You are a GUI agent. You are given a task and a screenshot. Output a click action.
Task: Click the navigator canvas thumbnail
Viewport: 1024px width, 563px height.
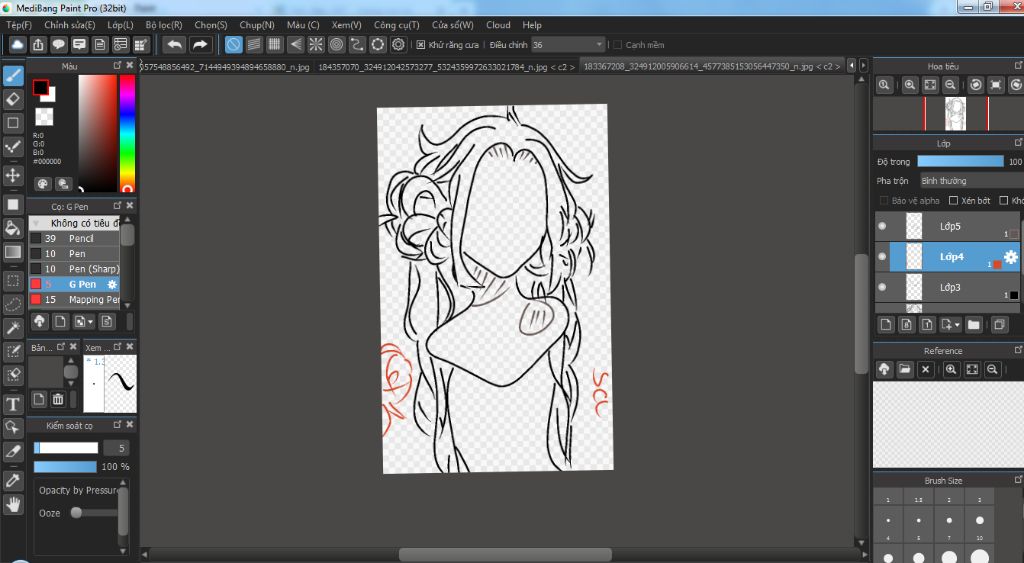coord(955,114)
